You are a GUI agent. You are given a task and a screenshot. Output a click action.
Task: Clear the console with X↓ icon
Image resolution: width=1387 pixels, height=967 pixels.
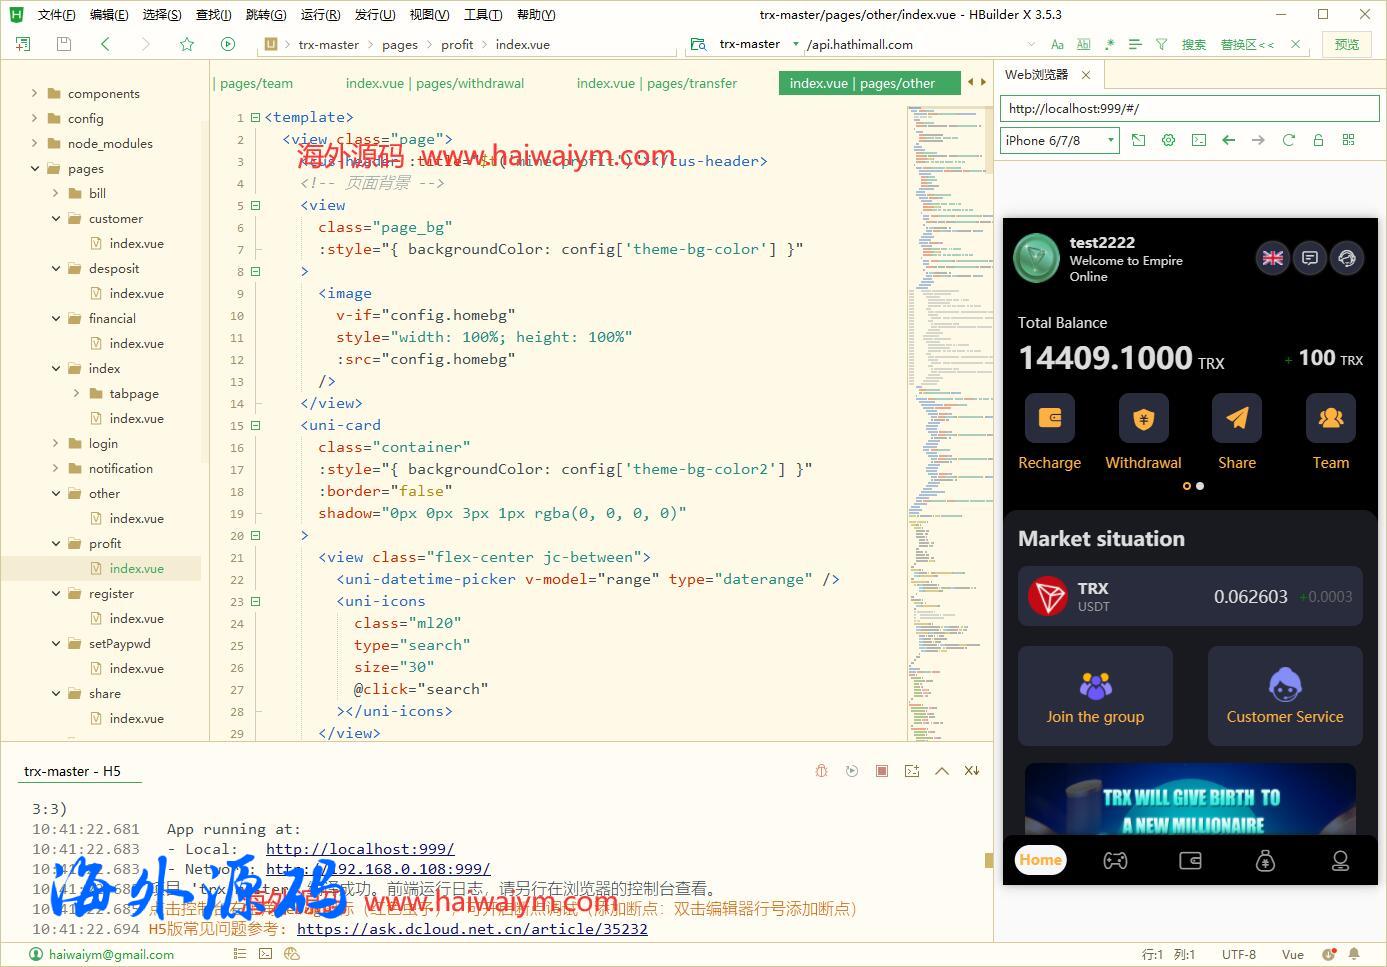click(971, 770)
